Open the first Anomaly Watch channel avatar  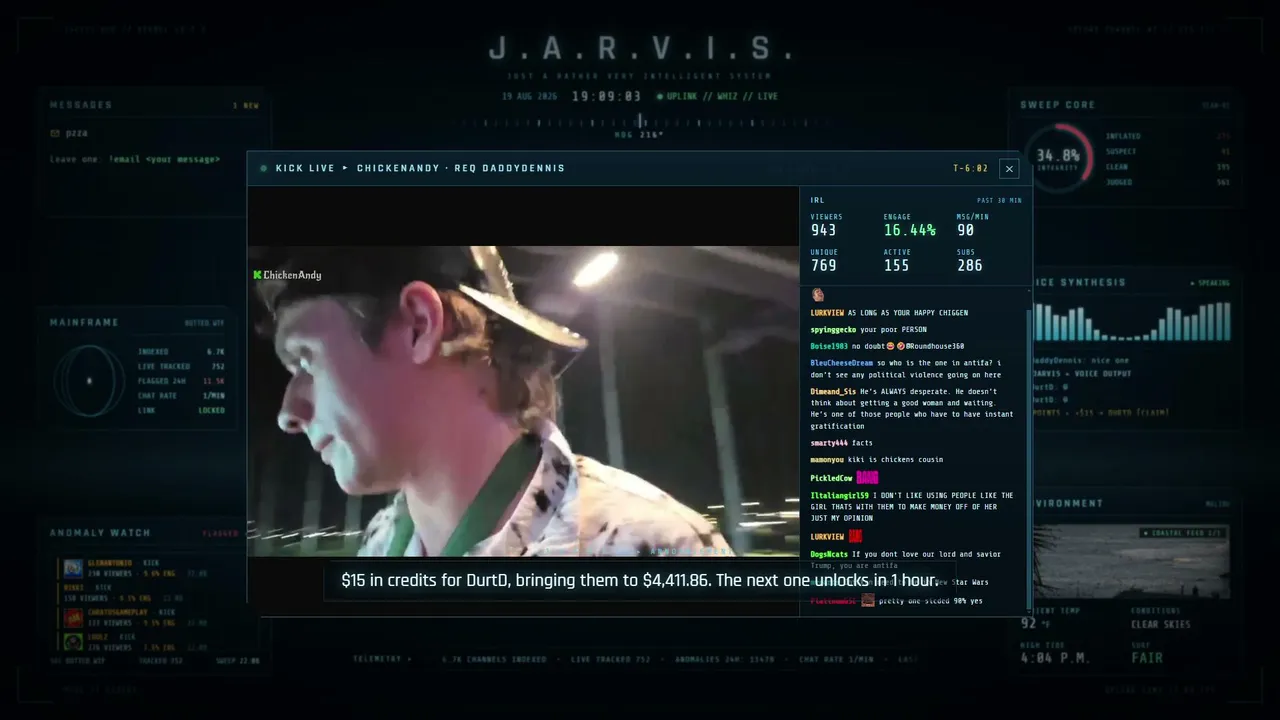coord(73,568)
